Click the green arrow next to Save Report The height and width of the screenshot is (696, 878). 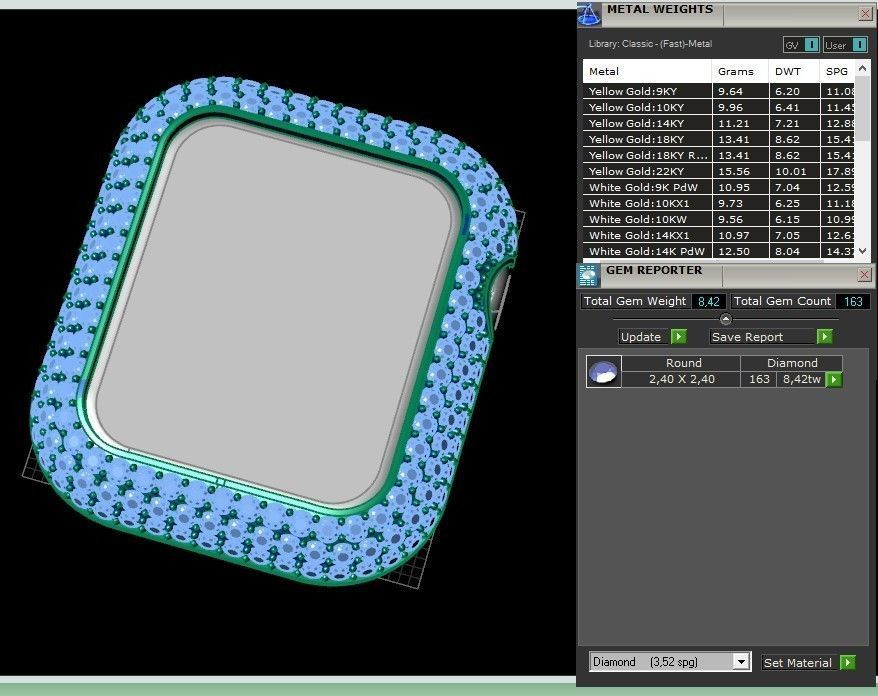point(824,337)
